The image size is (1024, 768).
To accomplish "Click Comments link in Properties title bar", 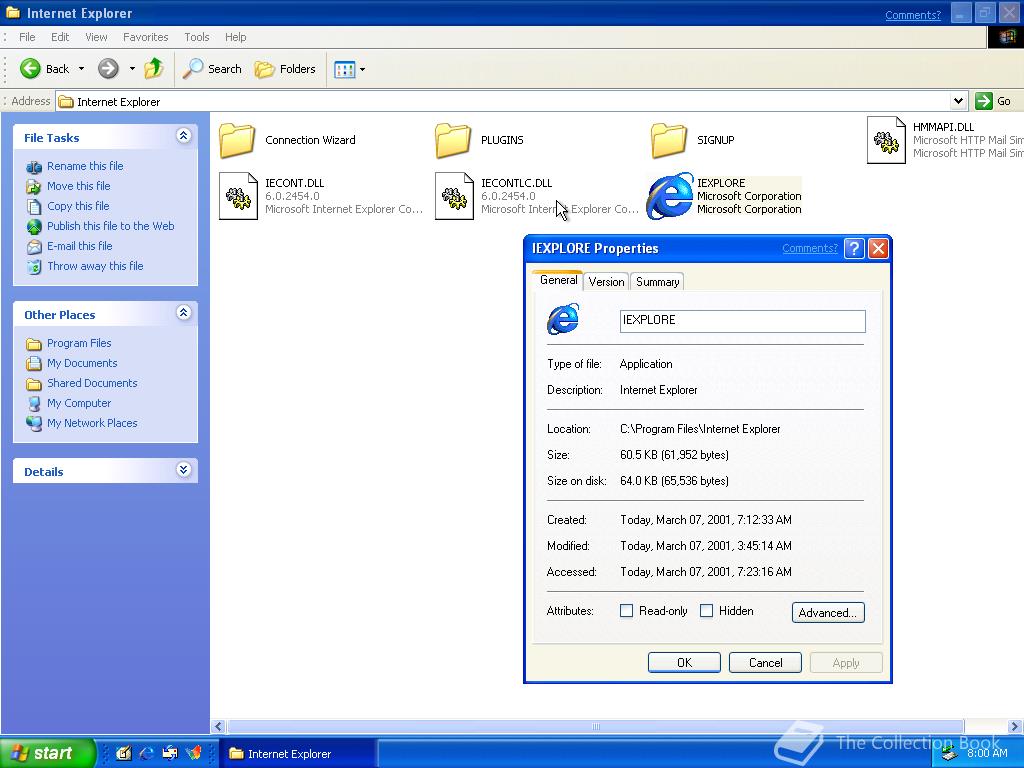I will (810, 248).
